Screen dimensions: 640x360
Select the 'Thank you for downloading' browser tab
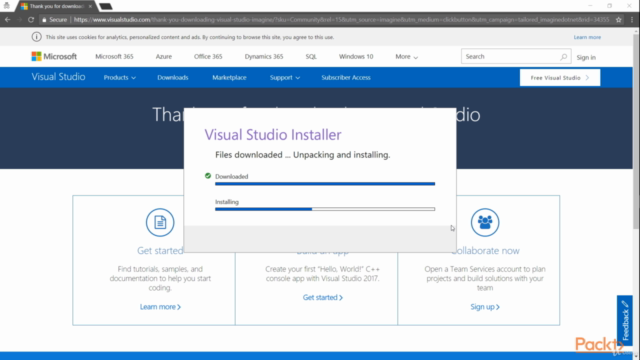pos(56,6)
